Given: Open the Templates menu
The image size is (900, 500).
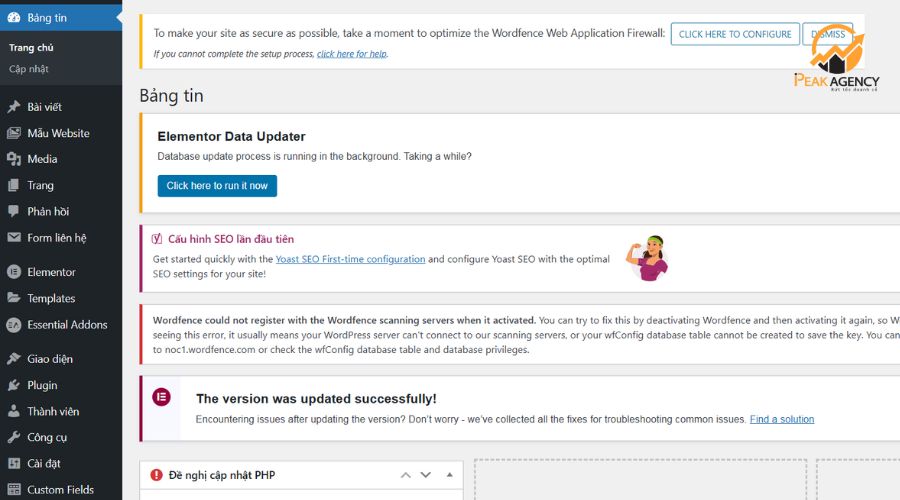Looking at the screenshot, I should point(61,299).
